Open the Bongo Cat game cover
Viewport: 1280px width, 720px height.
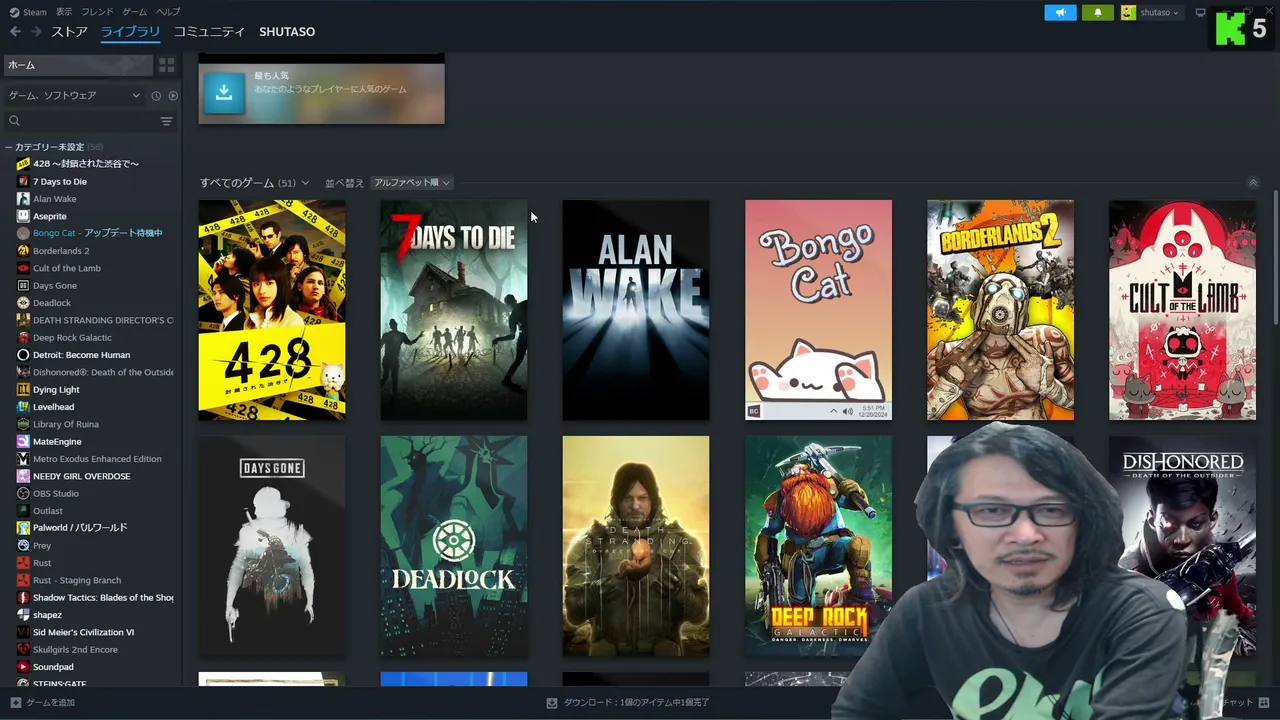pos(818,310)
